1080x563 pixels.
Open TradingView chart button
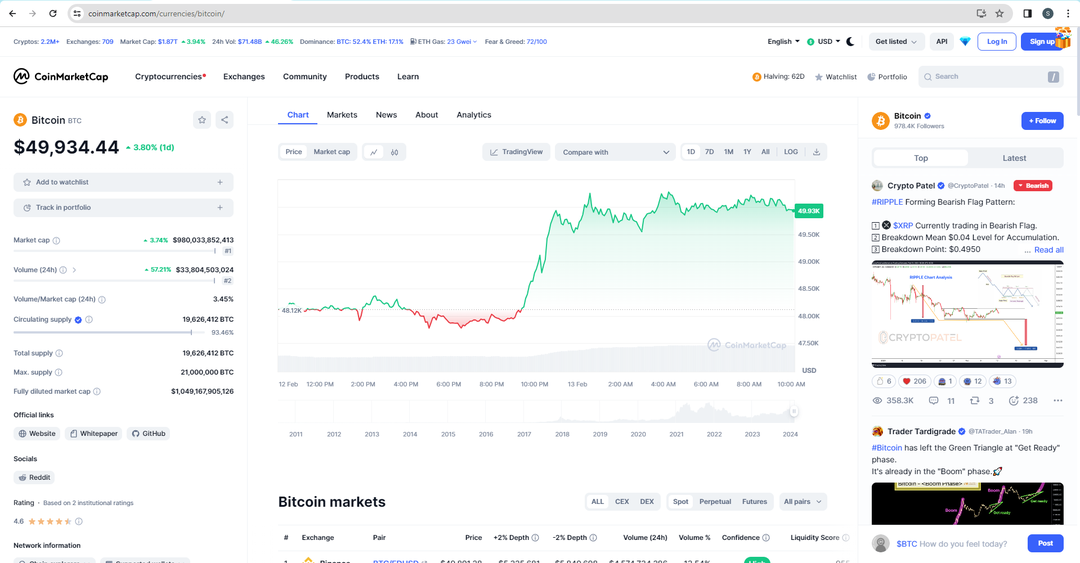point(516,152)
